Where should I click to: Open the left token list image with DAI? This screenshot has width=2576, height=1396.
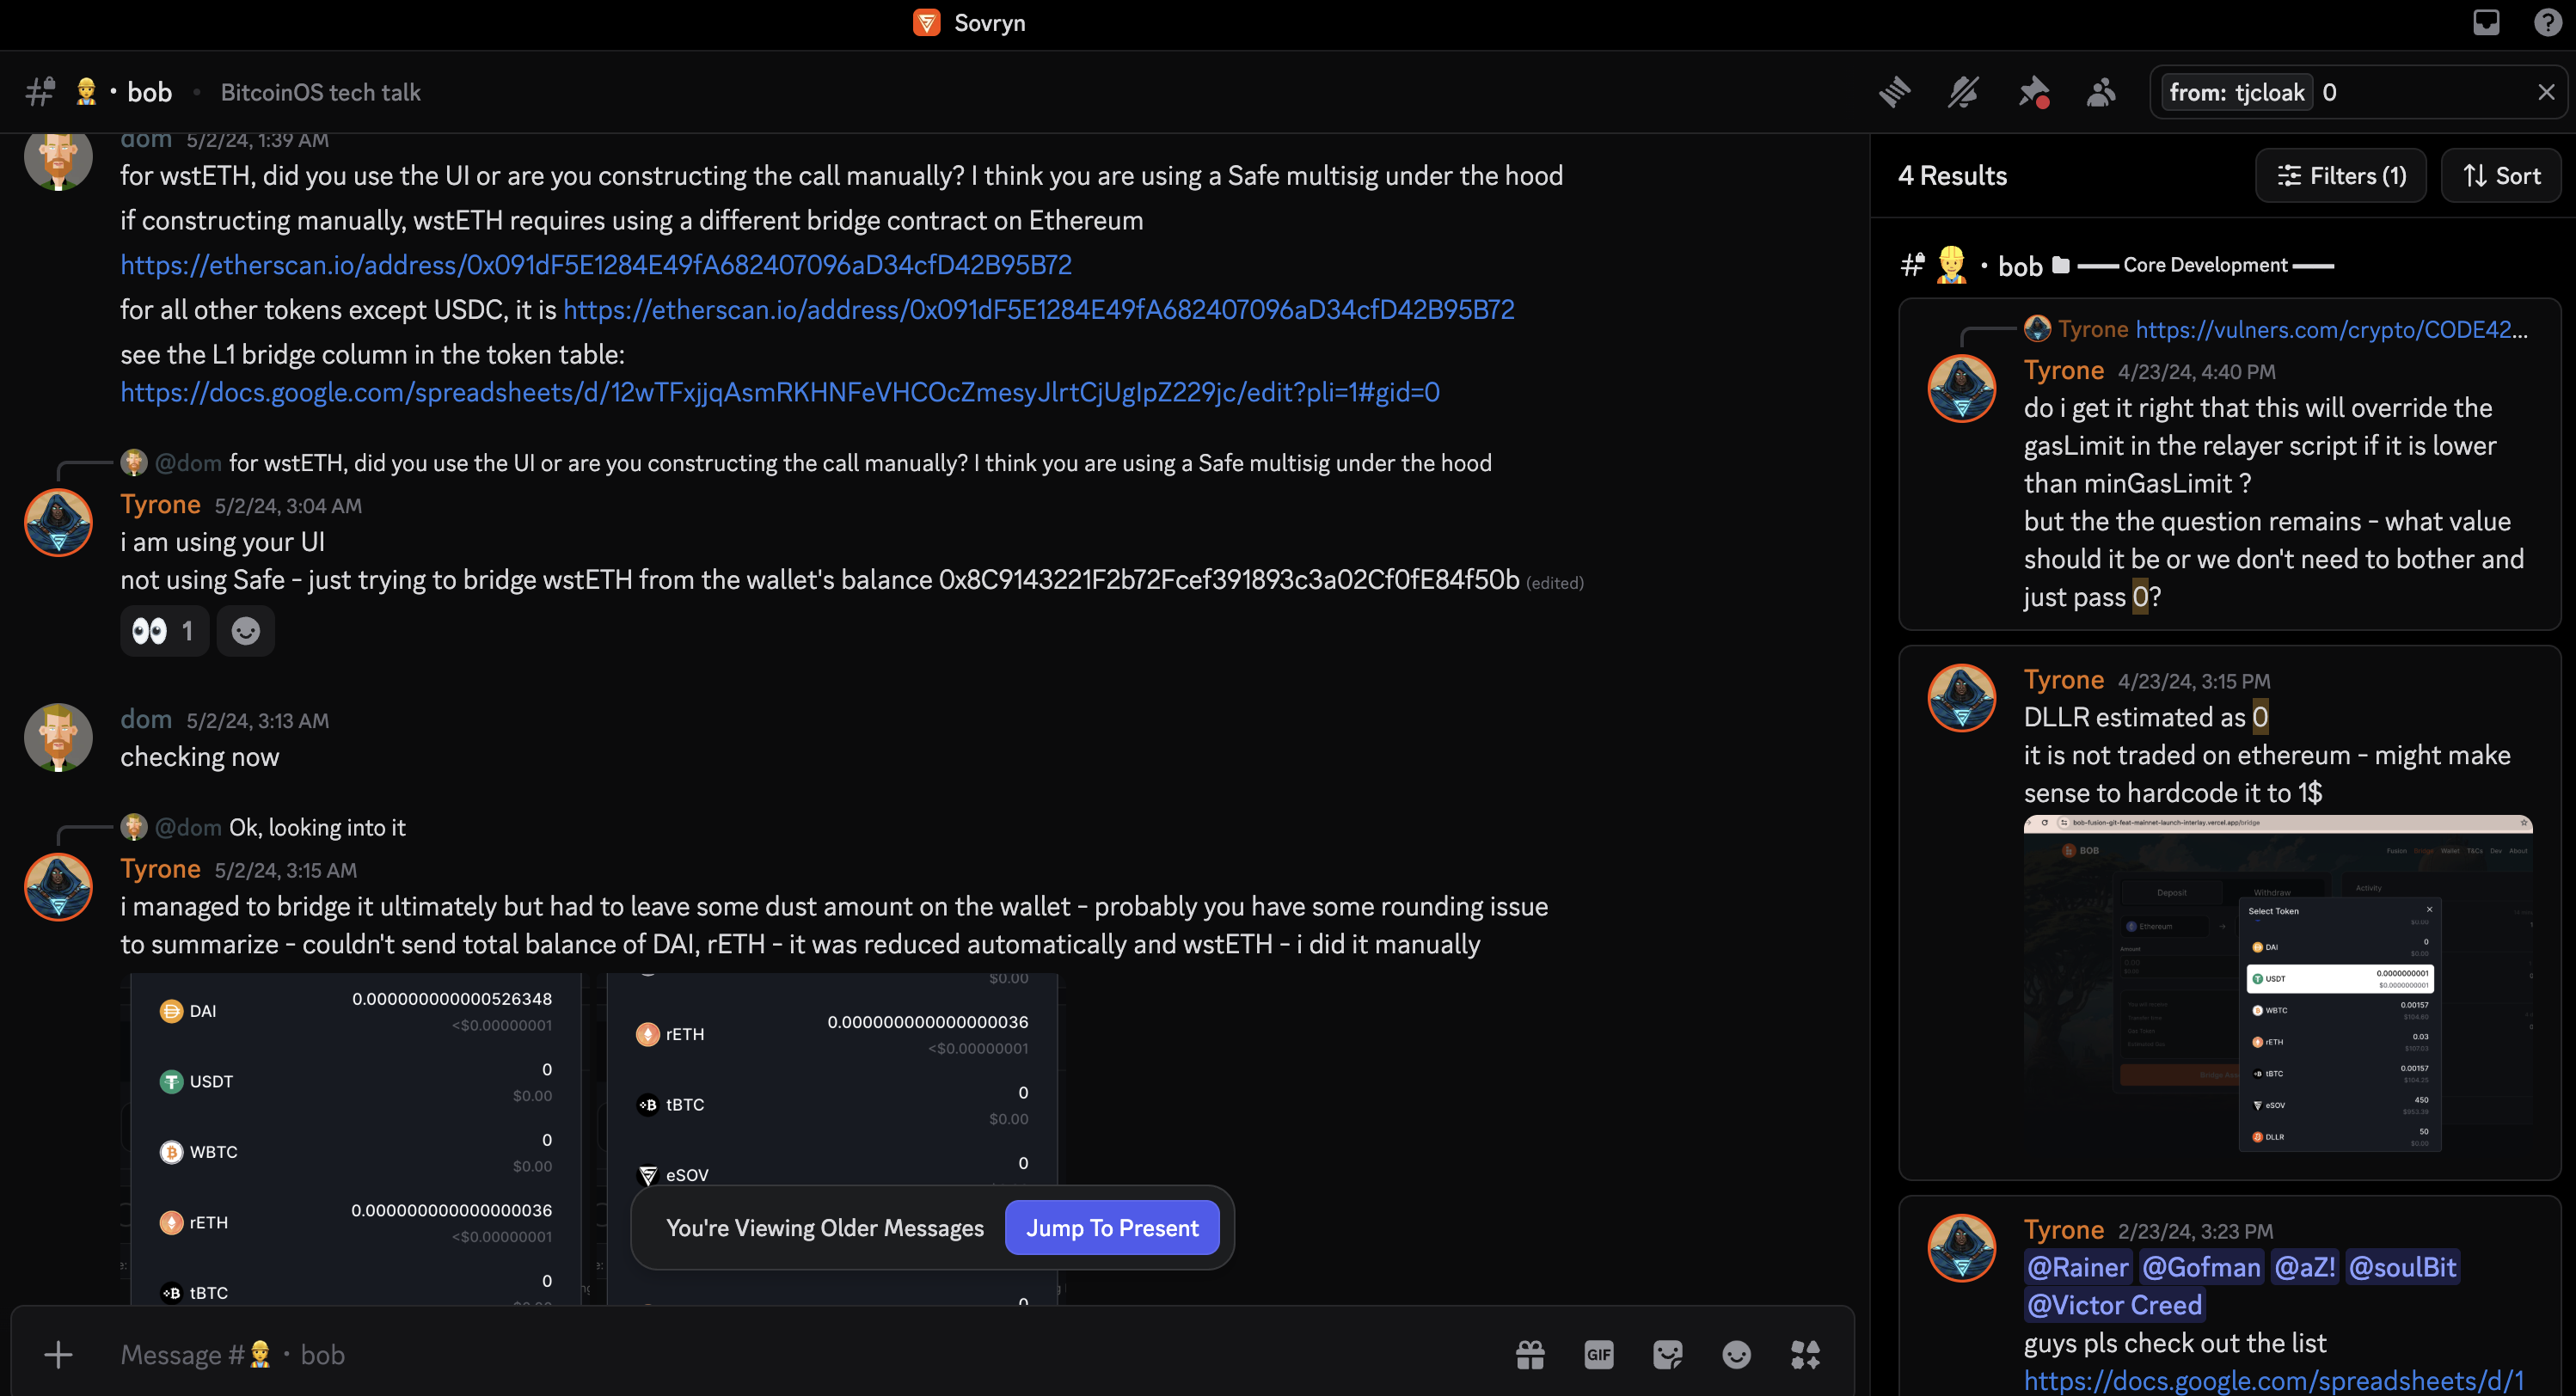click(356, 1139)
